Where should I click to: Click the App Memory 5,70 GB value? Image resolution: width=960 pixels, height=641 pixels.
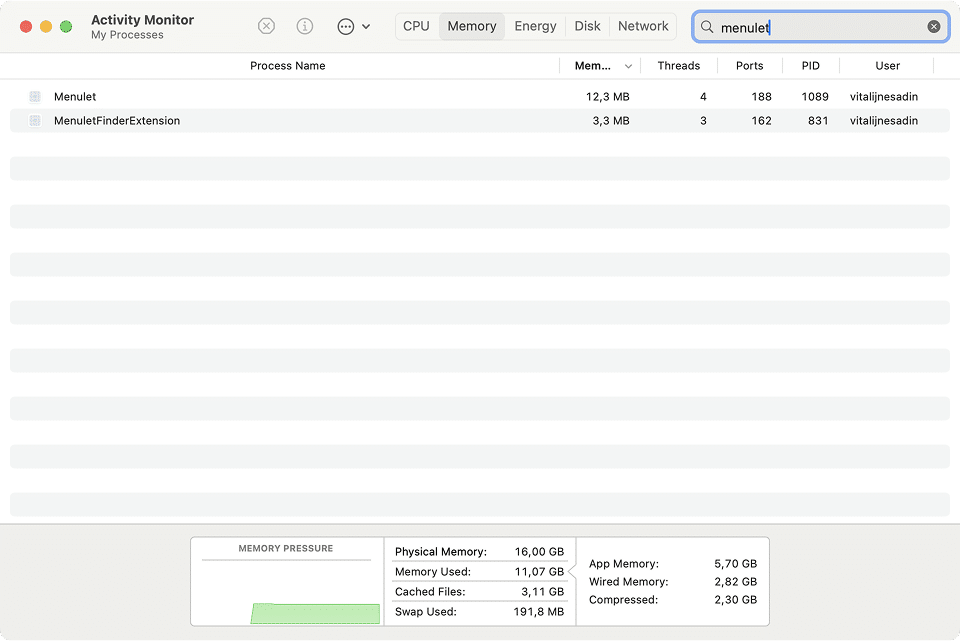[x=735, y=563]
